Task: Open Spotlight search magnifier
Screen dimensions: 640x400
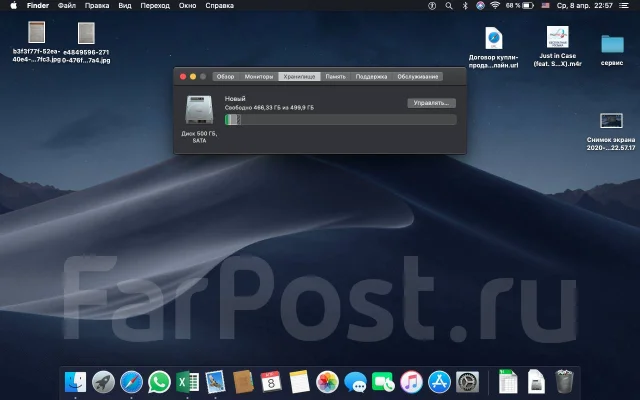Action: 449,6
